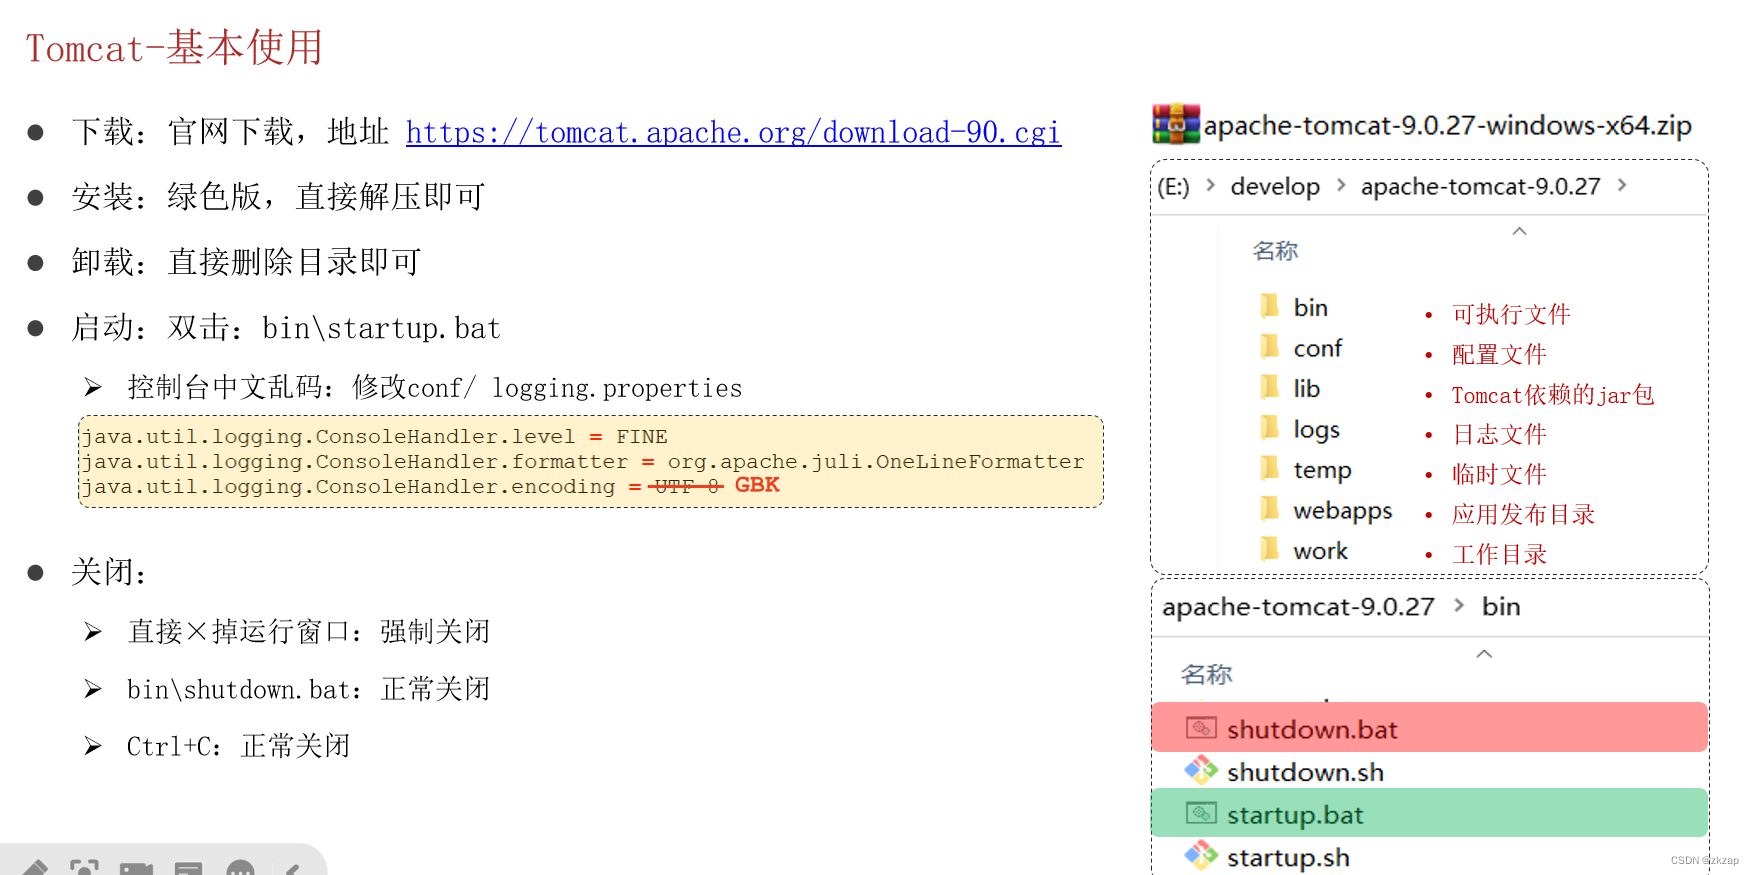Select the startup.sh file name
Screen dimensions: 1754x875
coord(1288,858)
